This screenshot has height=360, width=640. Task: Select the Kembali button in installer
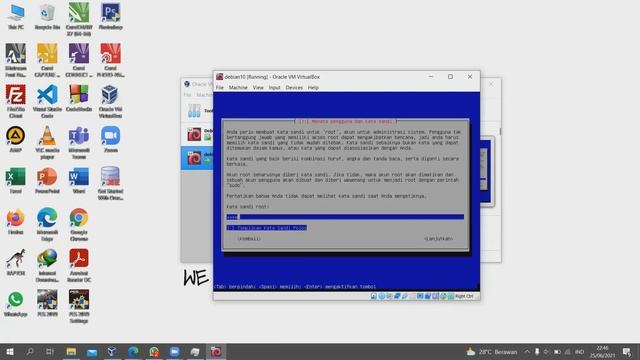[249, 239]
